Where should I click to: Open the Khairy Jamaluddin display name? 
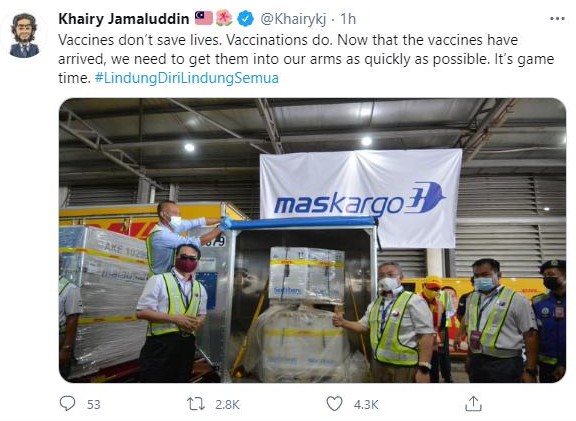[x=123, y=19]
